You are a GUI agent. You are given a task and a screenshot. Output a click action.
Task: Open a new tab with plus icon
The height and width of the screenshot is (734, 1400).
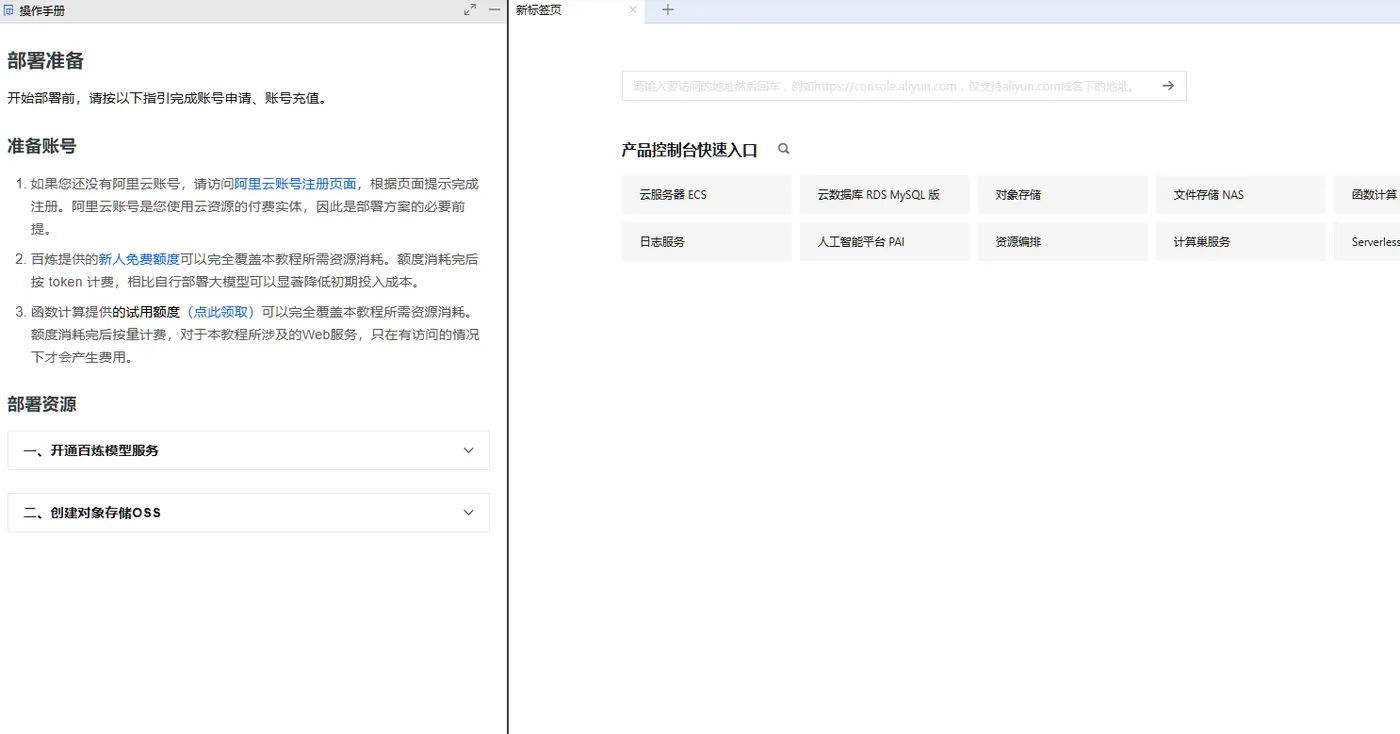(x=668, y=10)
